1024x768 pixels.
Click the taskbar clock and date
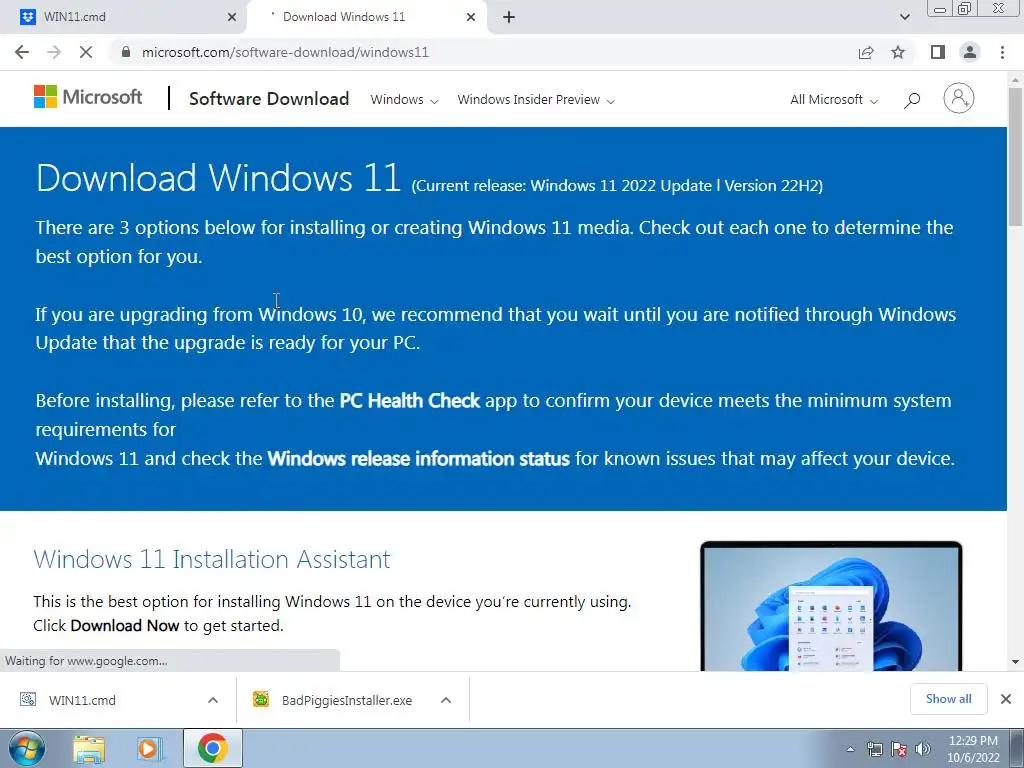coord(973,749)
